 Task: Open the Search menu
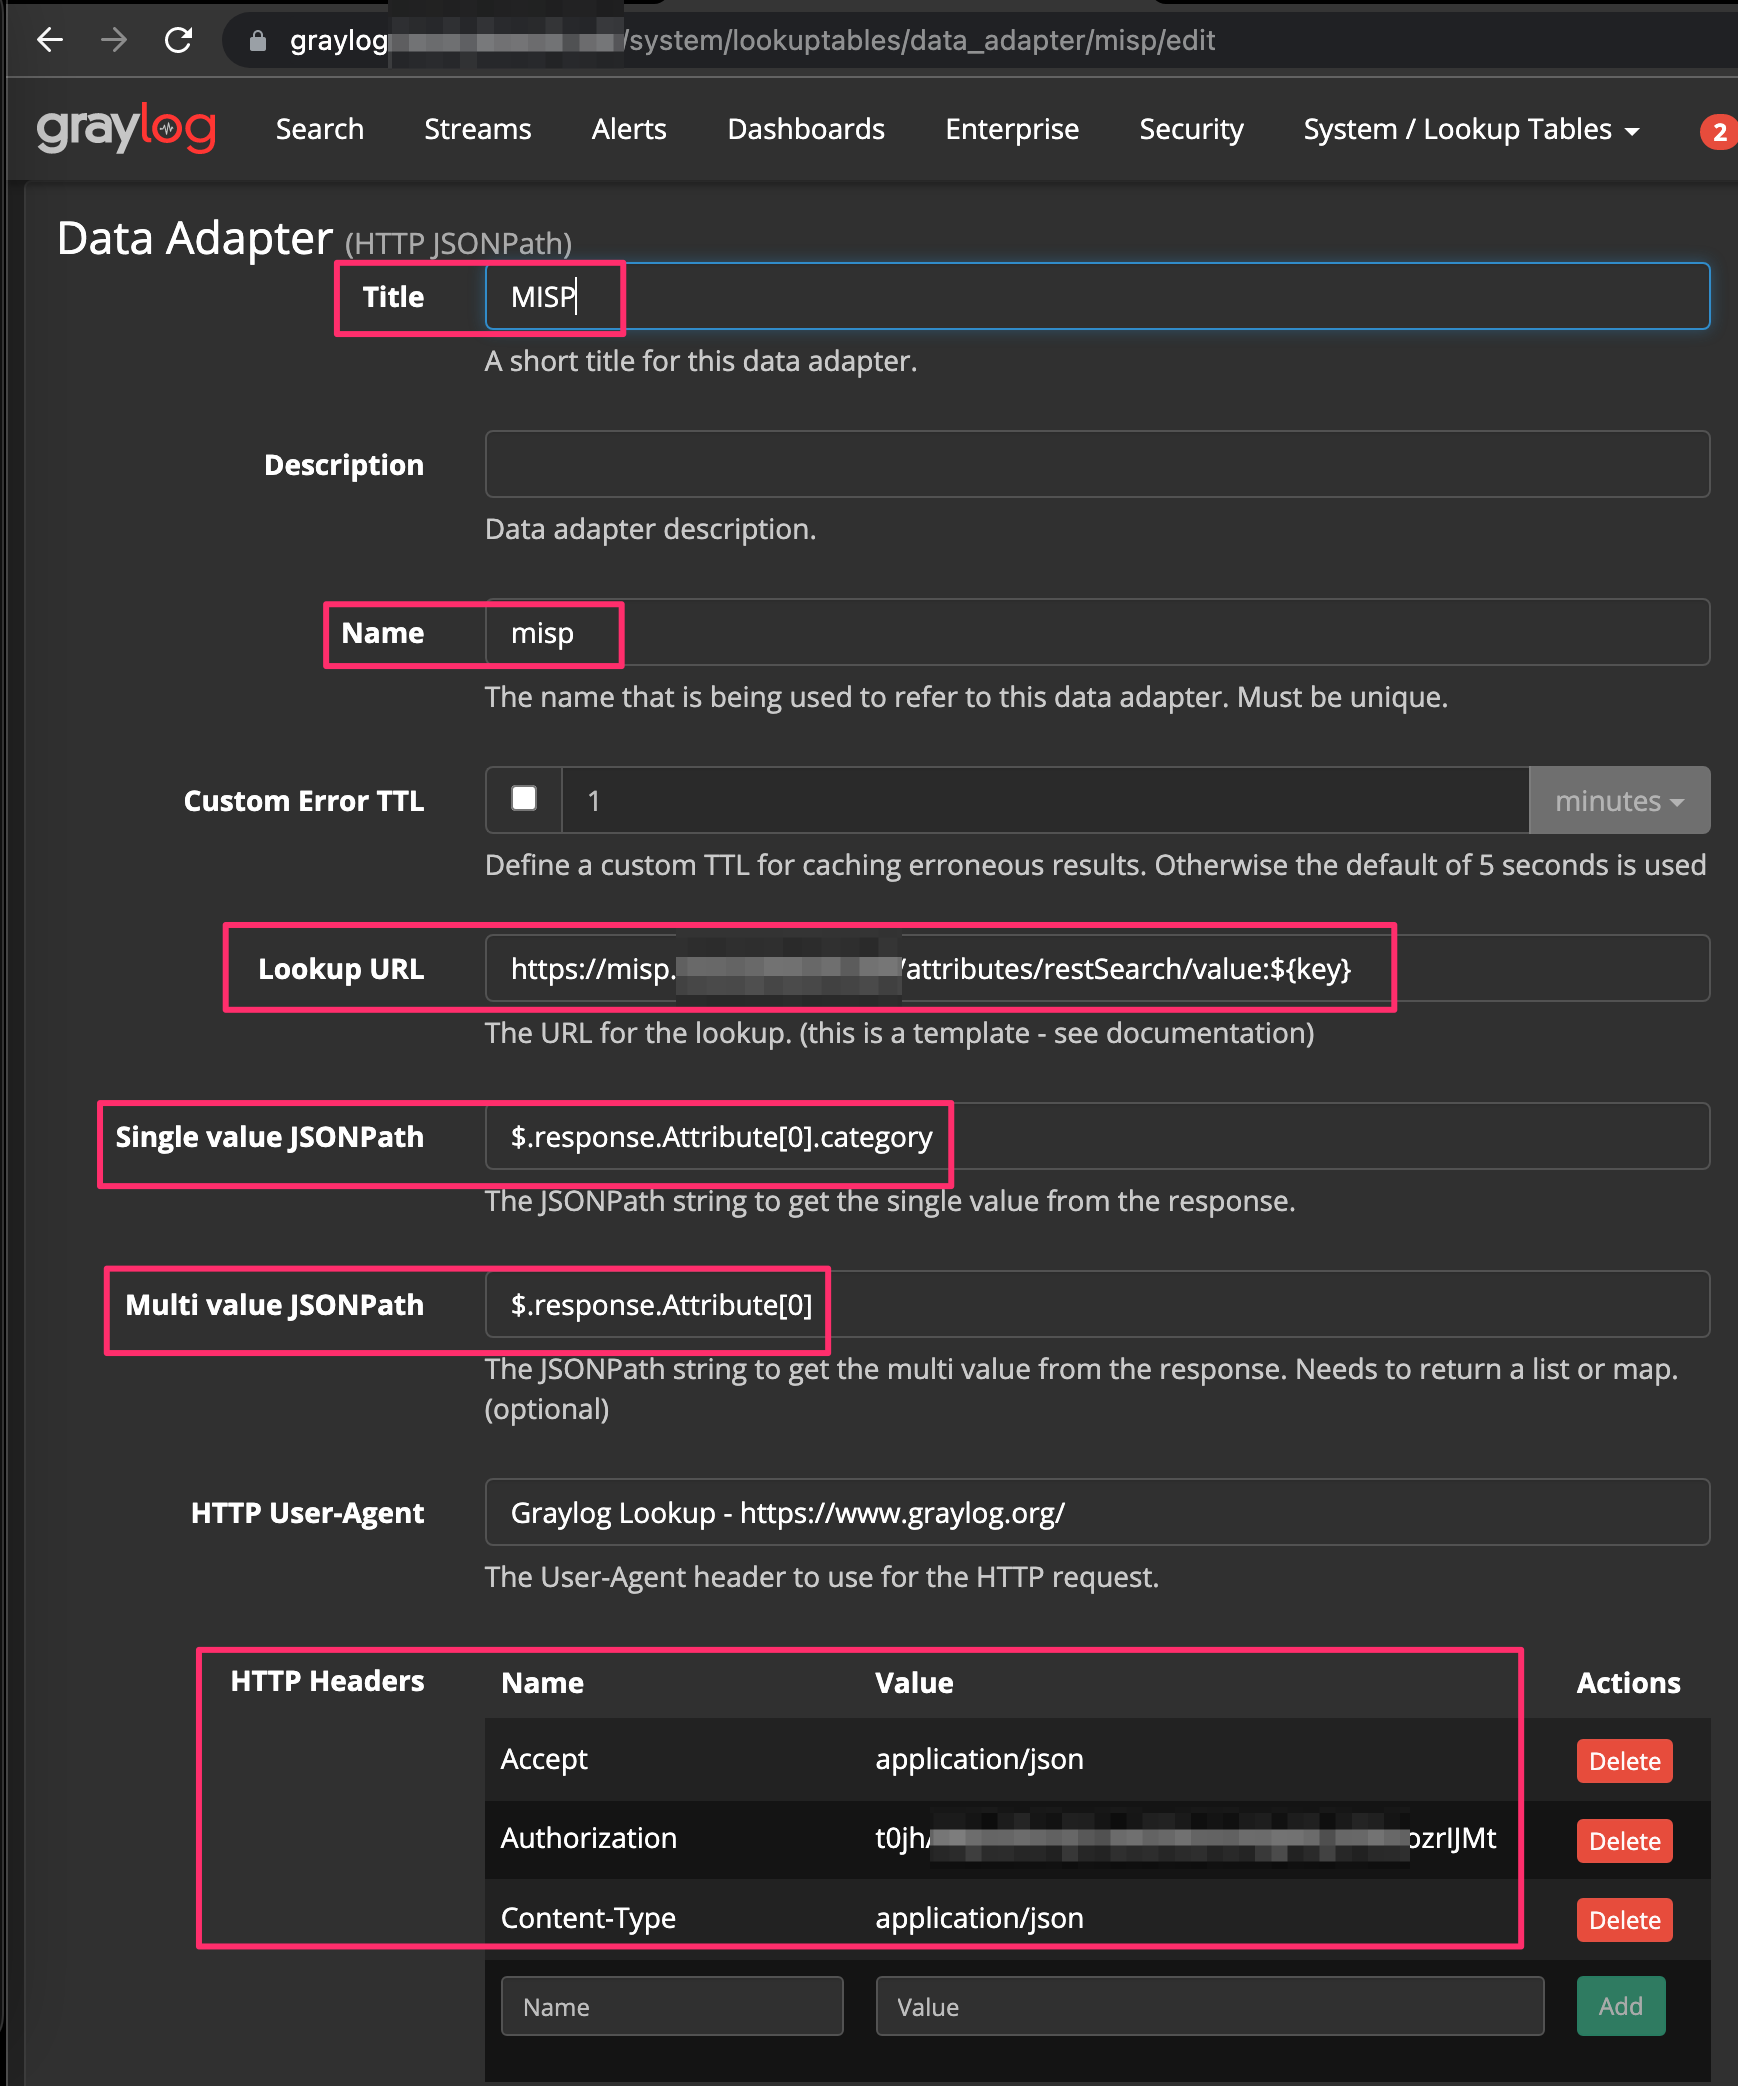click(319, 129)
